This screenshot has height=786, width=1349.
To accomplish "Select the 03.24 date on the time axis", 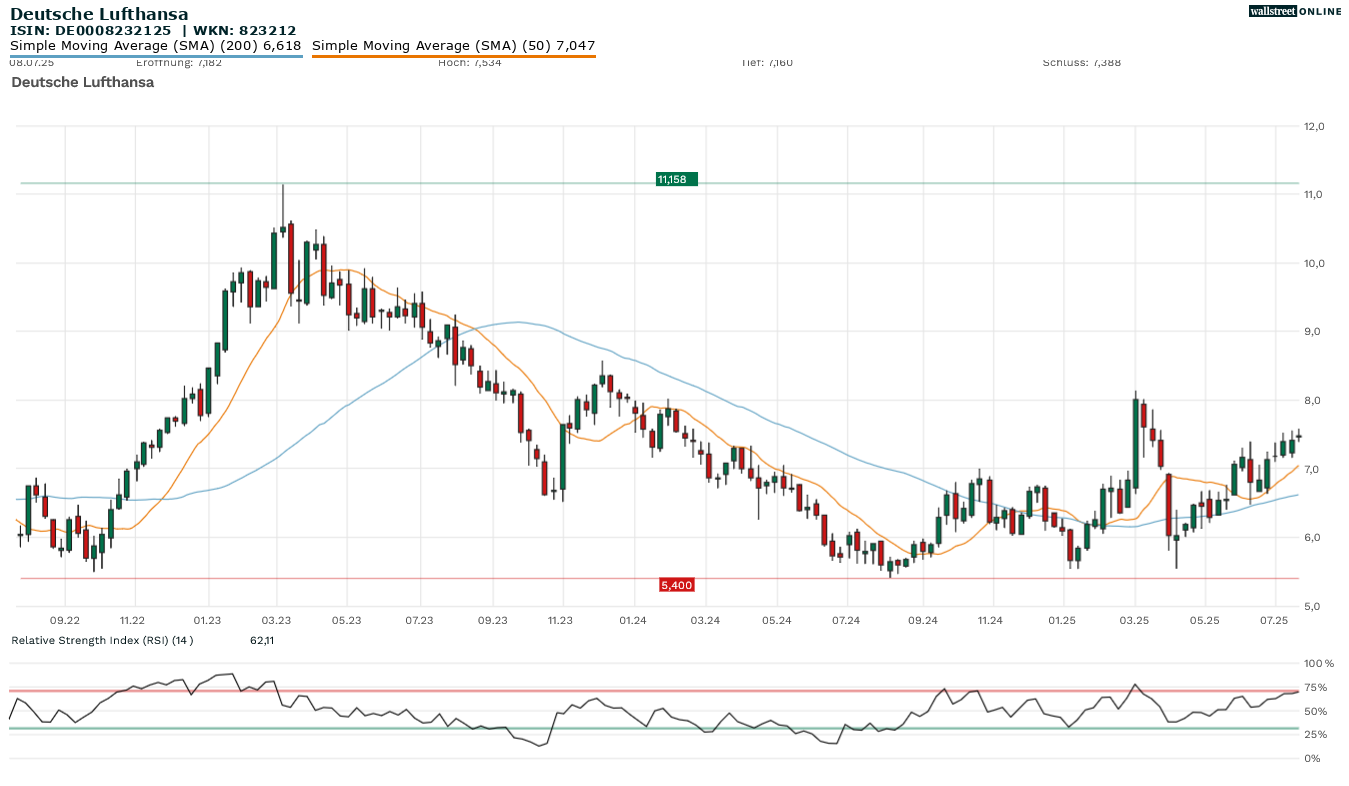I will point(705,621).
